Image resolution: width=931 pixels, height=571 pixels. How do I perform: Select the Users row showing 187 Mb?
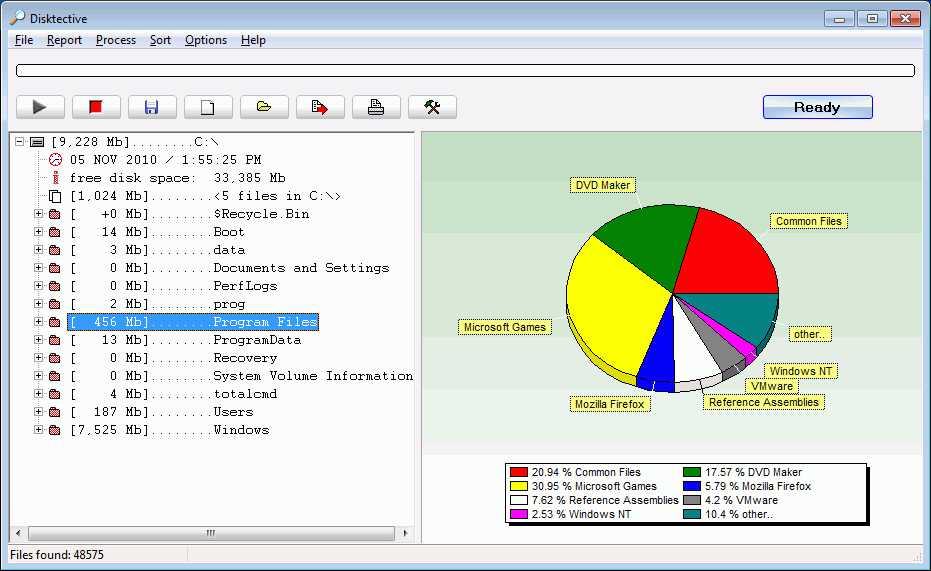(x=162, y=412)
